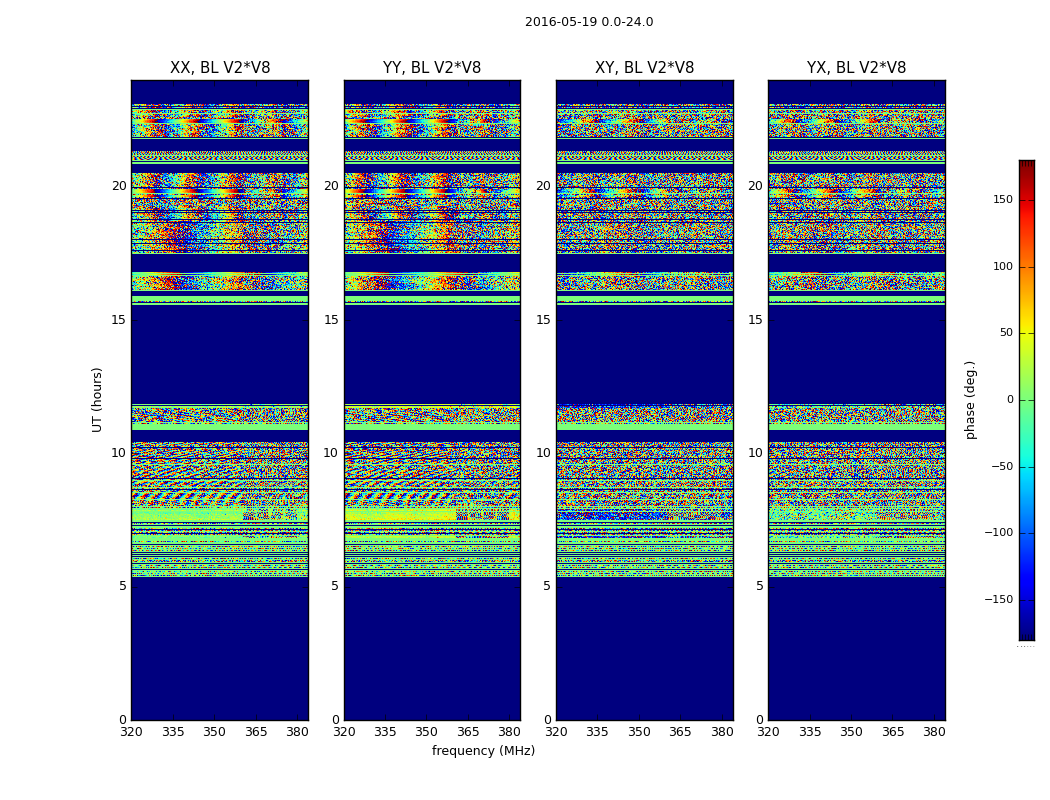The image size is (1050, 800).
Task: Click the "320" frequency tick under YX panel
Action: [769, 732]
